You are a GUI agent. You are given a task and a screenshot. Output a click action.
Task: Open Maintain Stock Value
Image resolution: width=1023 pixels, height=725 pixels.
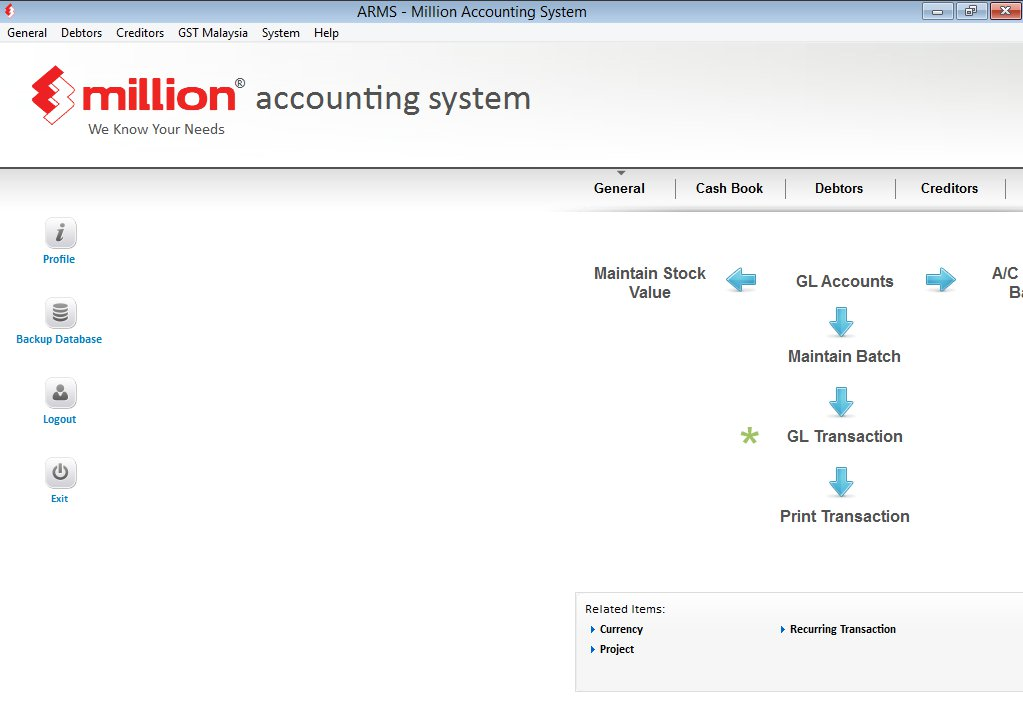tap(650, 283)
